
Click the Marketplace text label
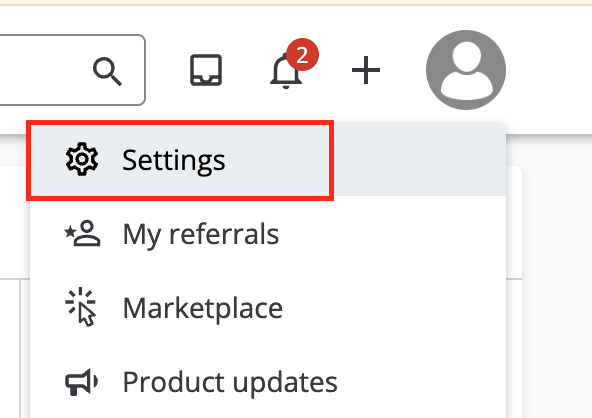(x=203, y=308)
